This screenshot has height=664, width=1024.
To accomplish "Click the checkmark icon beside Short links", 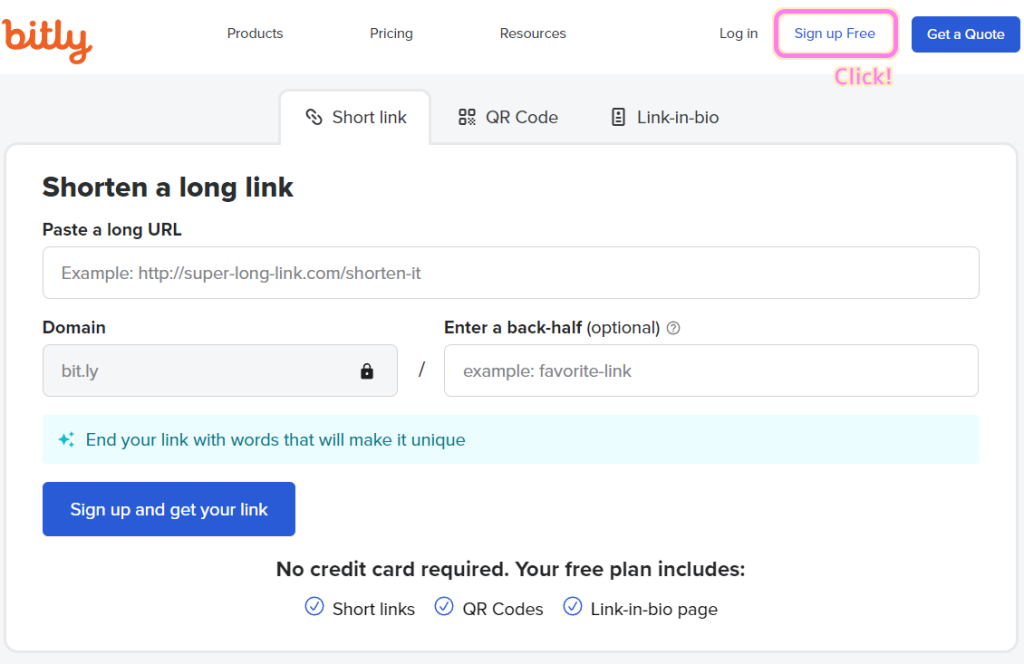I will (x=313, y=607).
